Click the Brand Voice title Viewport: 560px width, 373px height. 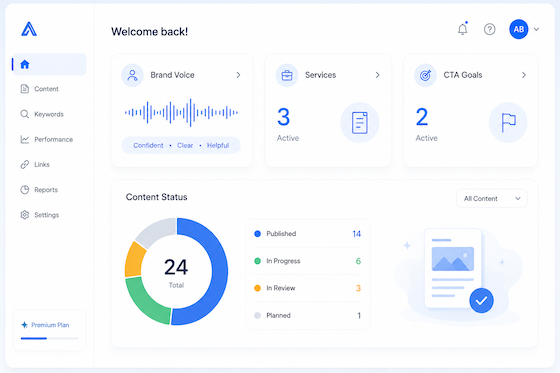tap(172, 75)
